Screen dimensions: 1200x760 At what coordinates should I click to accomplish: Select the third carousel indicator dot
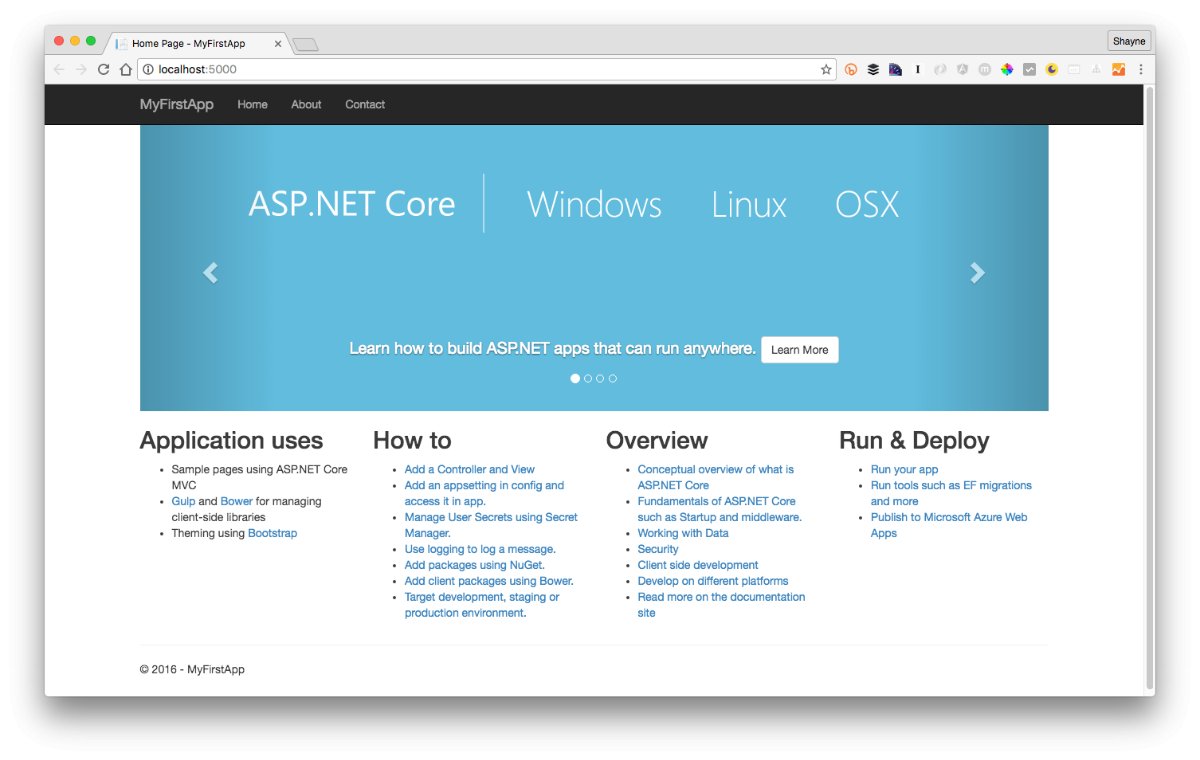tap(600, 379)
